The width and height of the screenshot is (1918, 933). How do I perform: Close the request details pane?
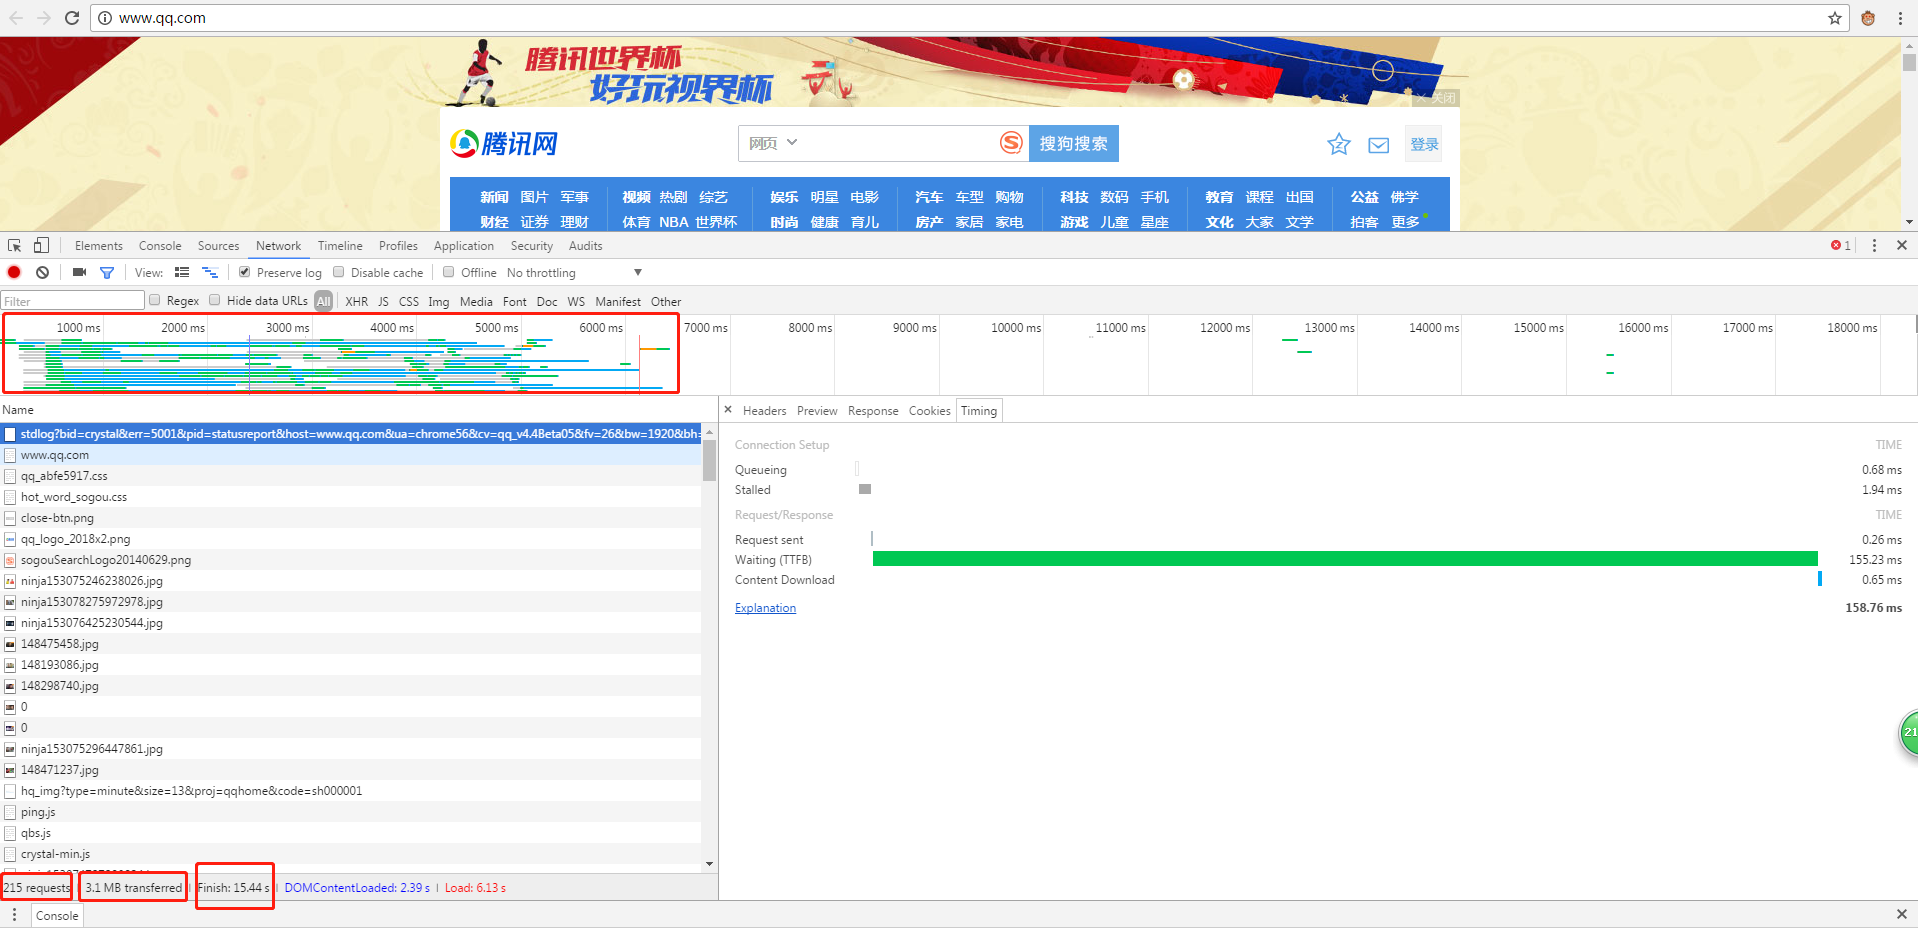[x=728, y=410]
